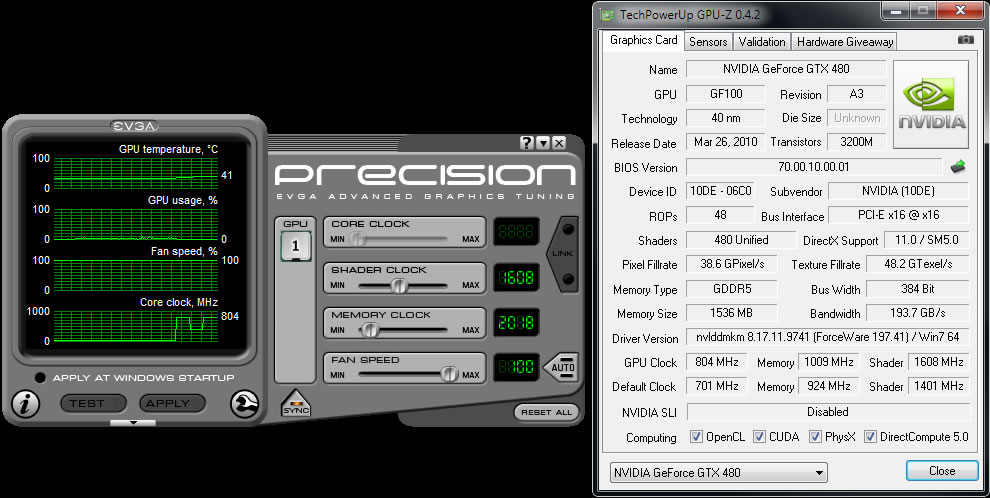990x498 pixels.
Task: Expand the panel arrow below TEST button
Action: (x=133, y=422)
